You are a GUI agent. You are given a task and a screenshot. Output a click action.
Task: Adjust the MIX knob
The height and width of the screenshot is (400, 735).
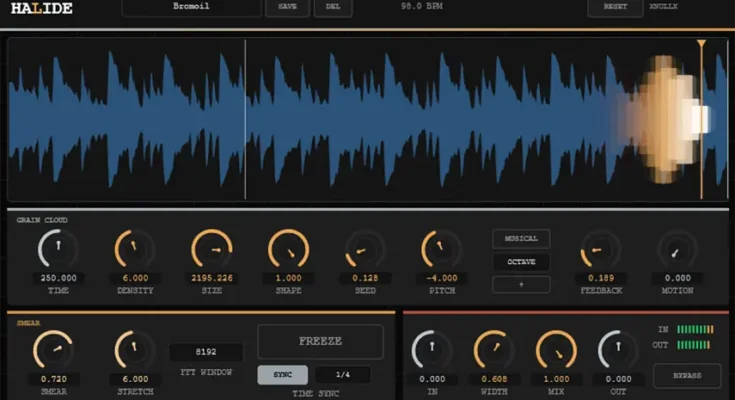point(556,350)
